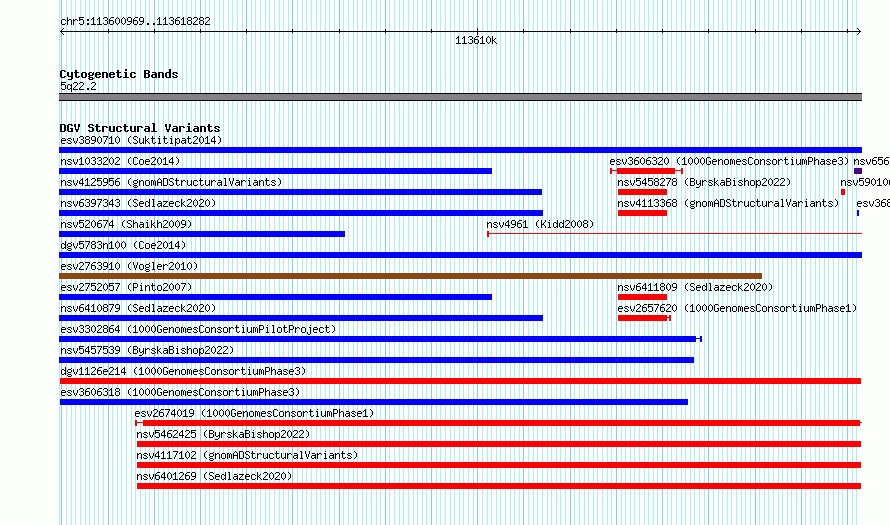This screenshot has width=890, height=525.
Task: Click the red bar under esv2657620
Action: pyautogui.click(x=644, y=318)
